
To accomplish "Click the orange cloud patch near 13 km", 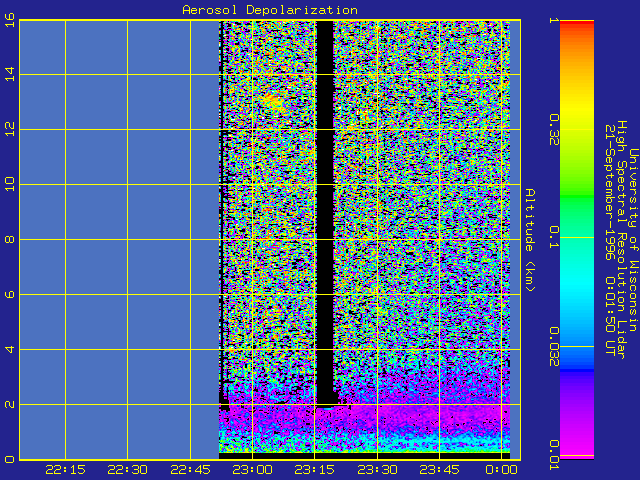I will [x=273, y=100].
